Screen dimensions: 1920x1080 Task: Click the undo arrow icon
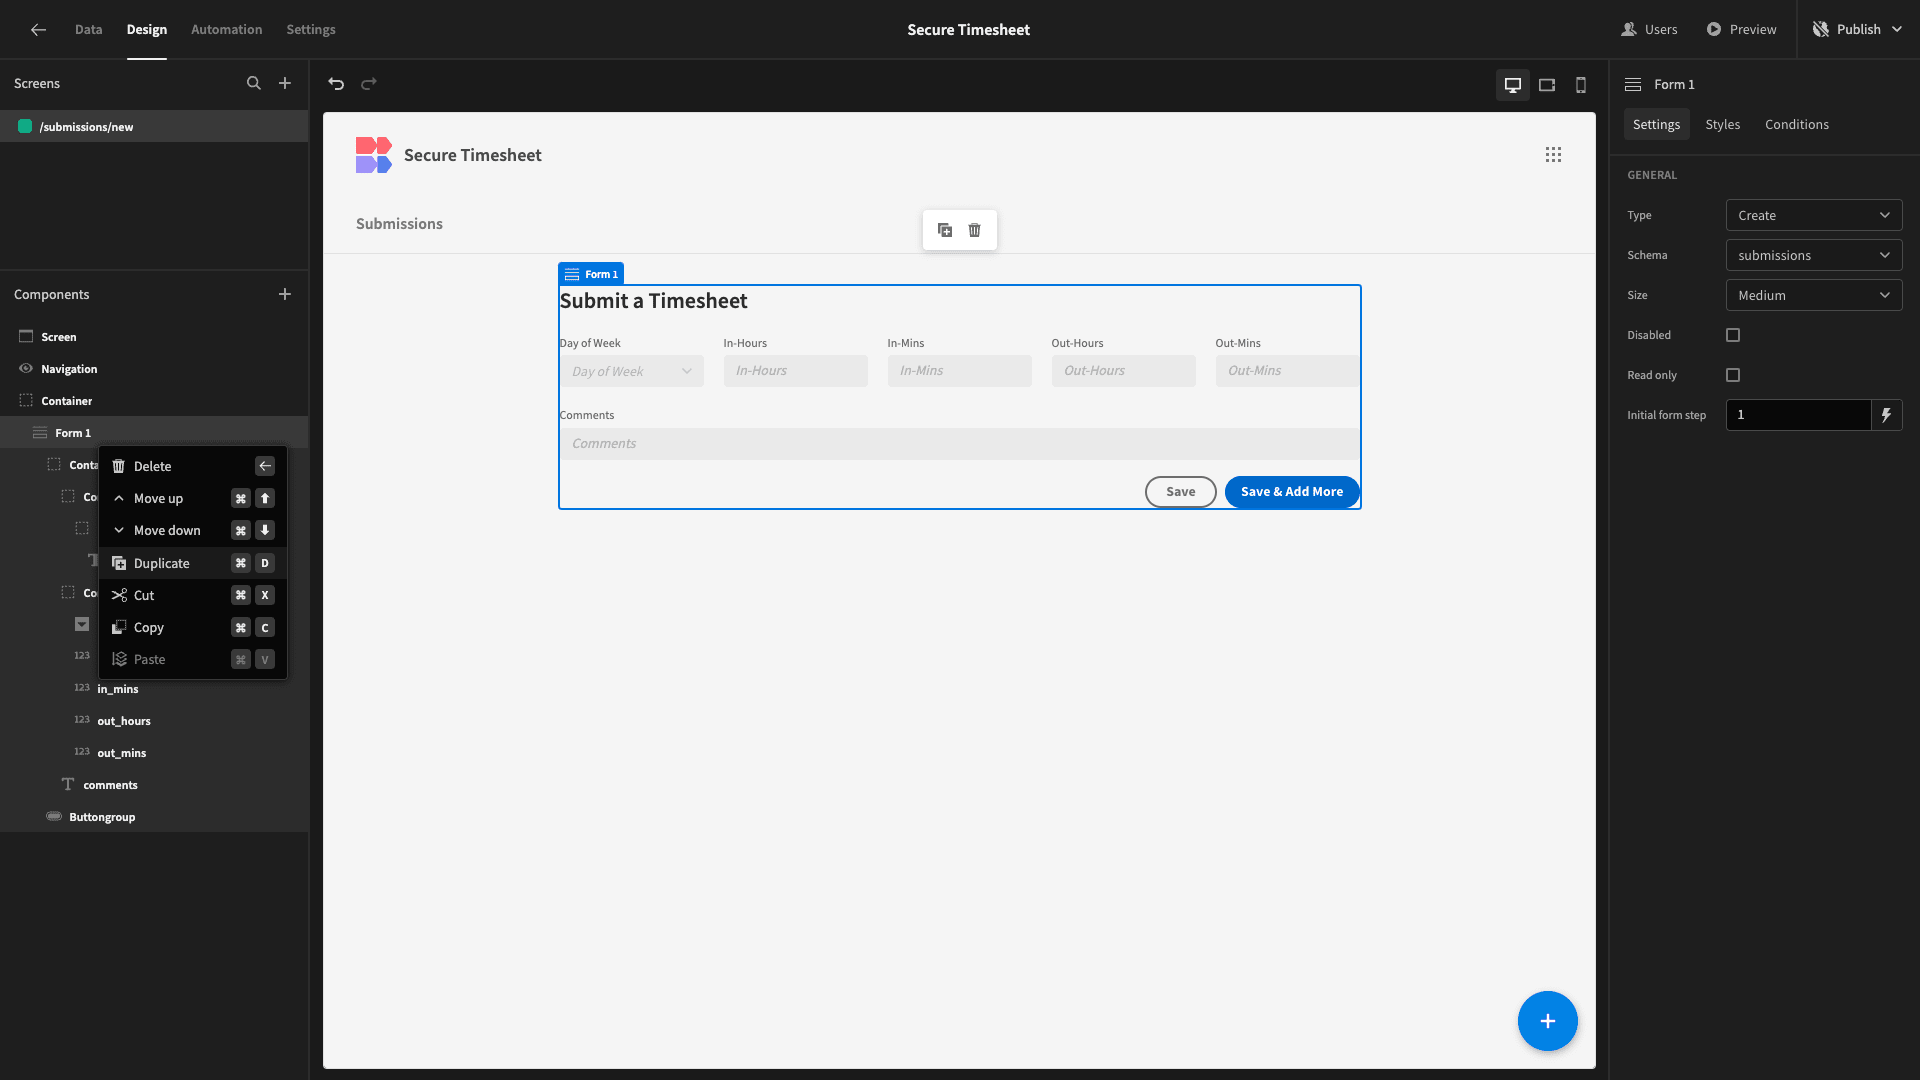pos(336,84)
